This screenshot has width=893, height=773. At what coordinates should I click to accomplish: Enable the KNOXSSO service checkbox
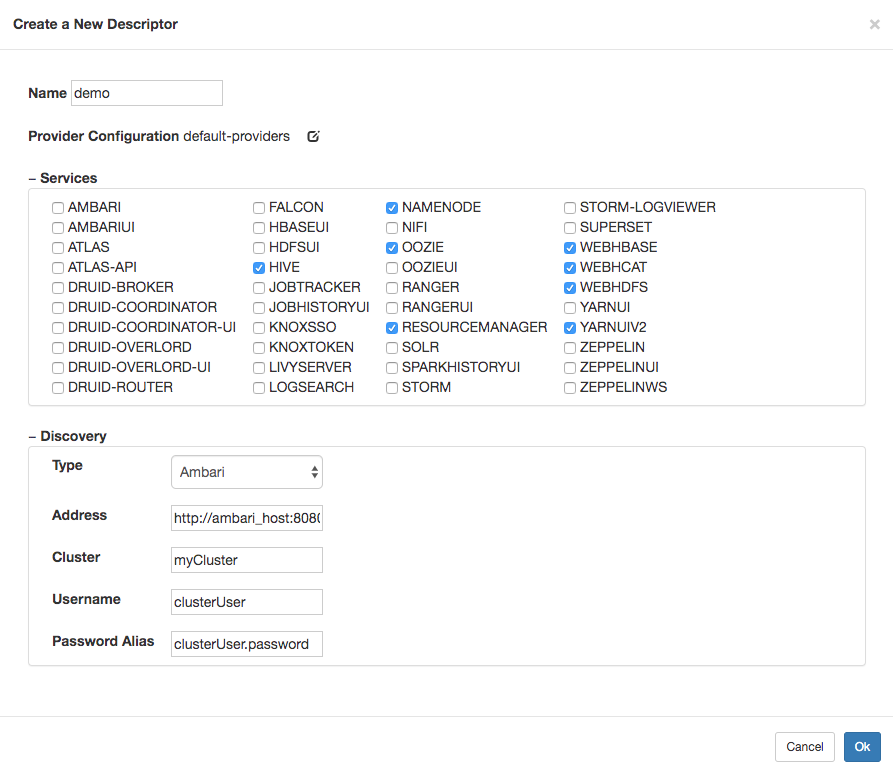pos(258,327)
